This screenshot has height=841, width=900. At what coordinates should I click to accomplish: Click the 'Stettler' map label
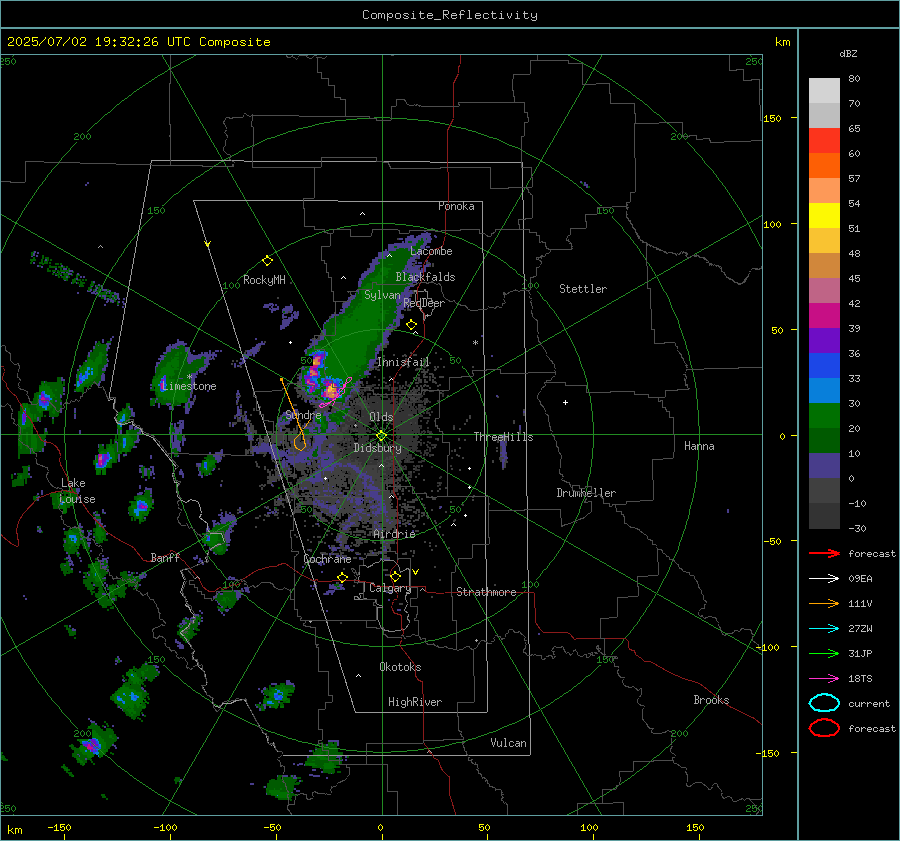coord(583,289)
